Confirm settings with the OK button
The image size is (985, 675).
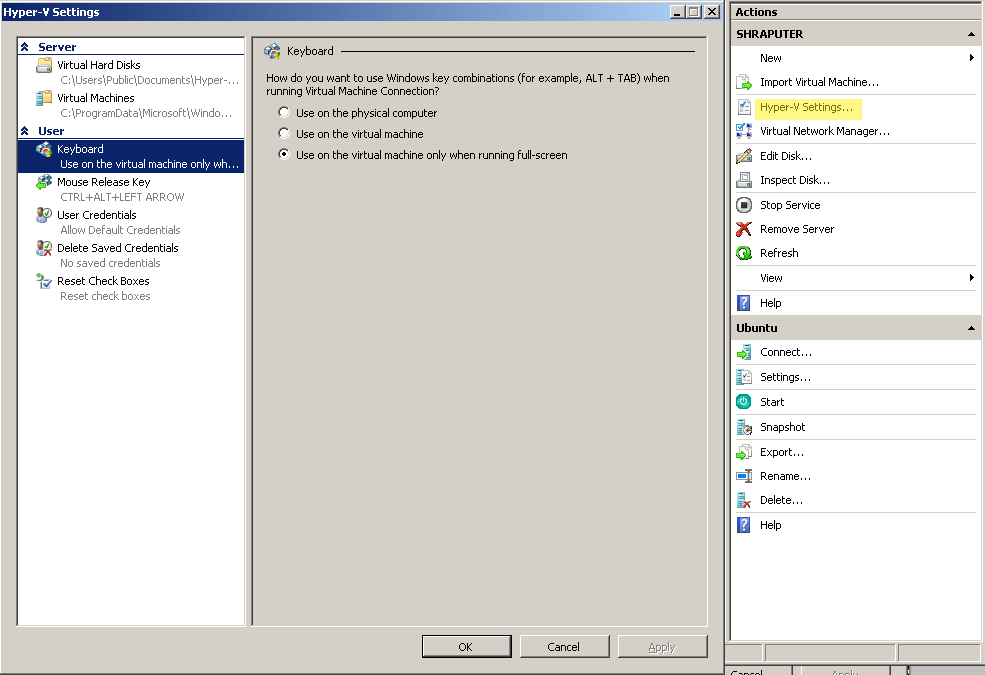point(467,647)
